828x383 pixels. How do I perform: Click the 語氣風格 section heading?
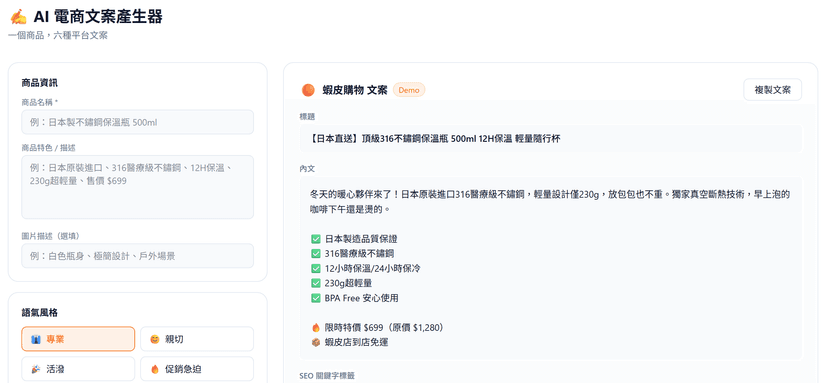[40, 313]
